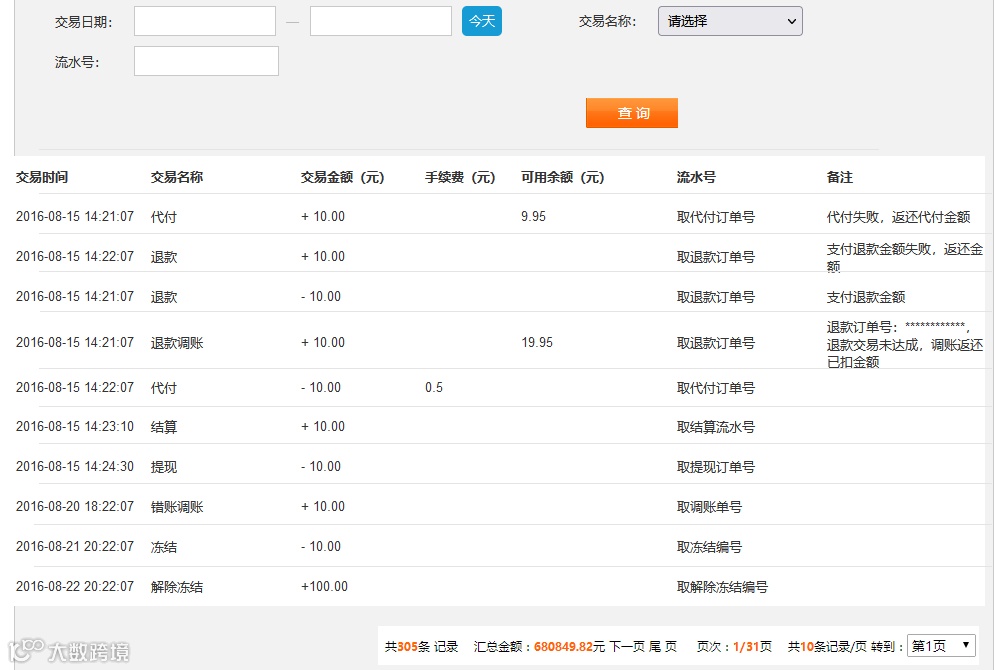Click the 备注 column header
Screen dimensions: 995x670
(840, 177)
